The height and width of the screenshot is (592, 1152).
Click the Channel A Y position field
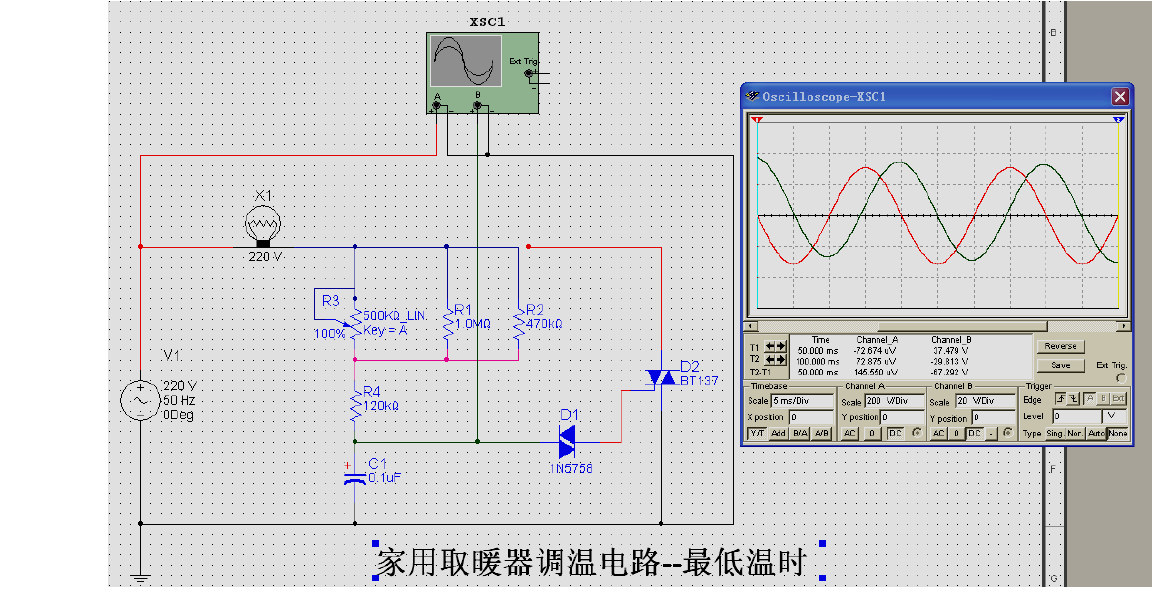(902, 417)
